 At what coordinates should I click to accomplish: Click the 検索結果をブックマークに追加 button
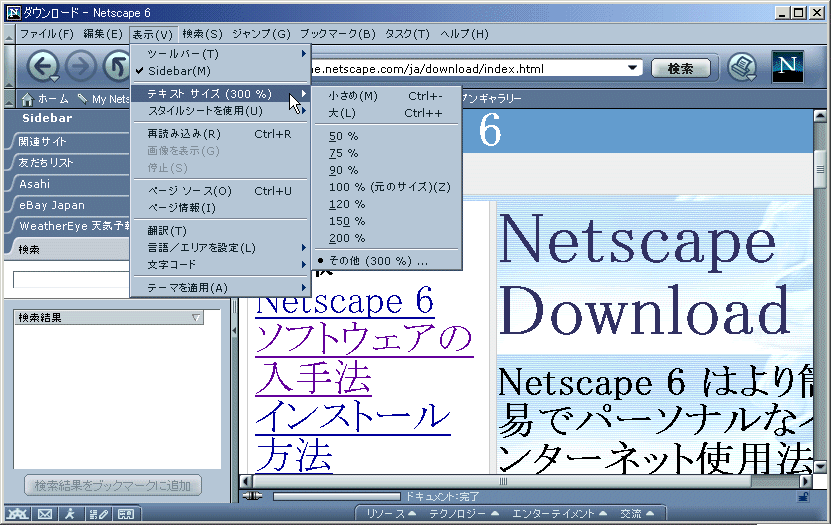pos(112,485)
